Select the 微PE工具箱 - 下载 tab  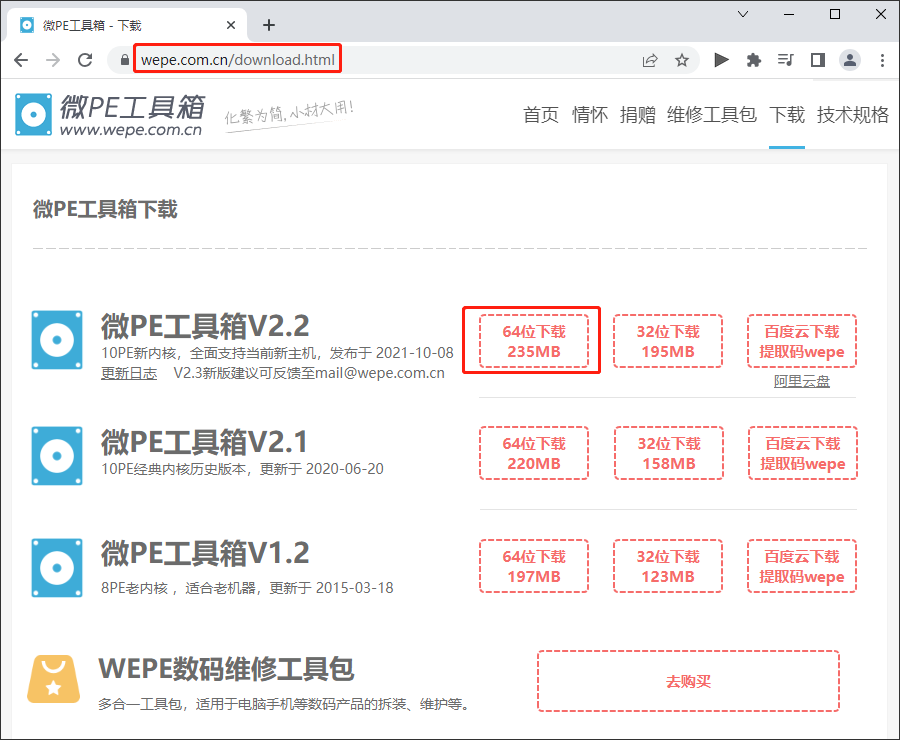(126, 25)
